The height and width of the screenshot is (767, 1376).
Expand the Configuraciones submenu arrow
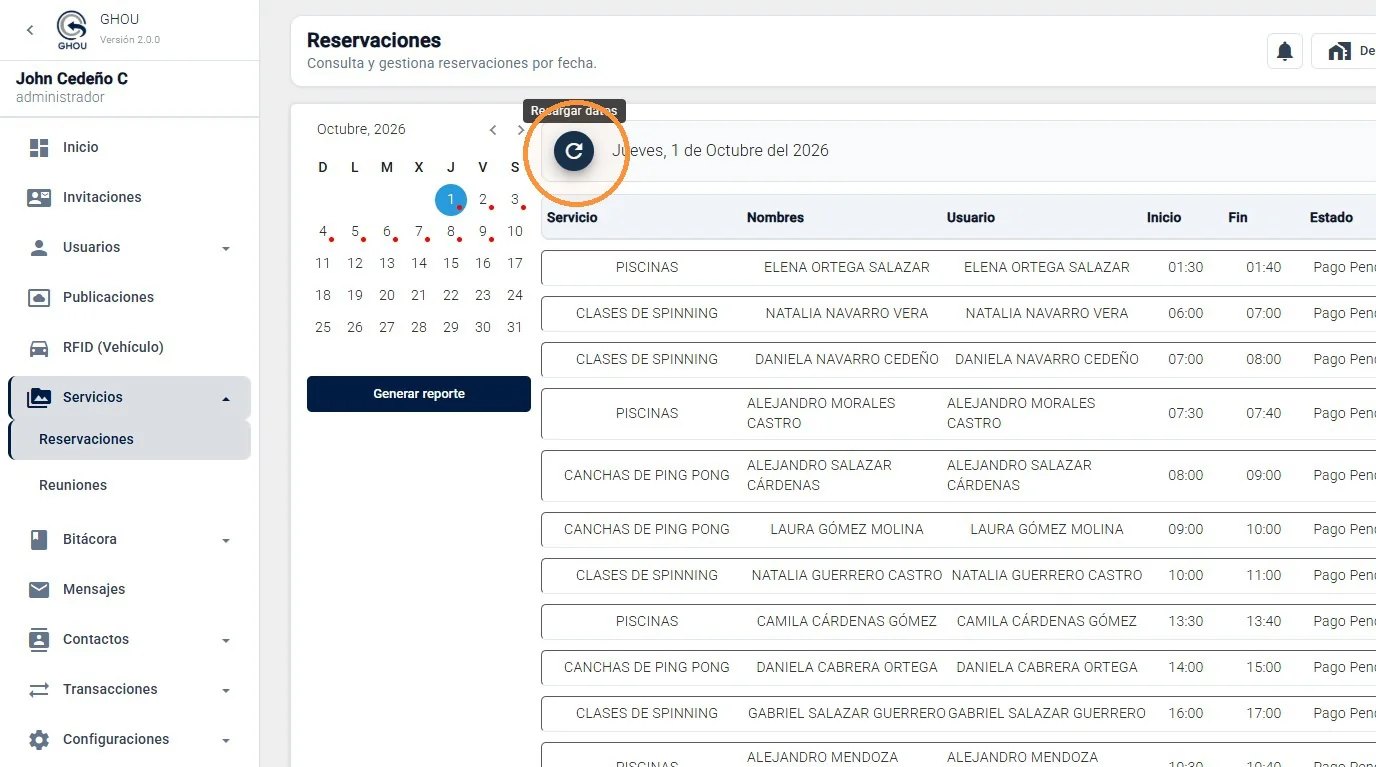(226, 741)
